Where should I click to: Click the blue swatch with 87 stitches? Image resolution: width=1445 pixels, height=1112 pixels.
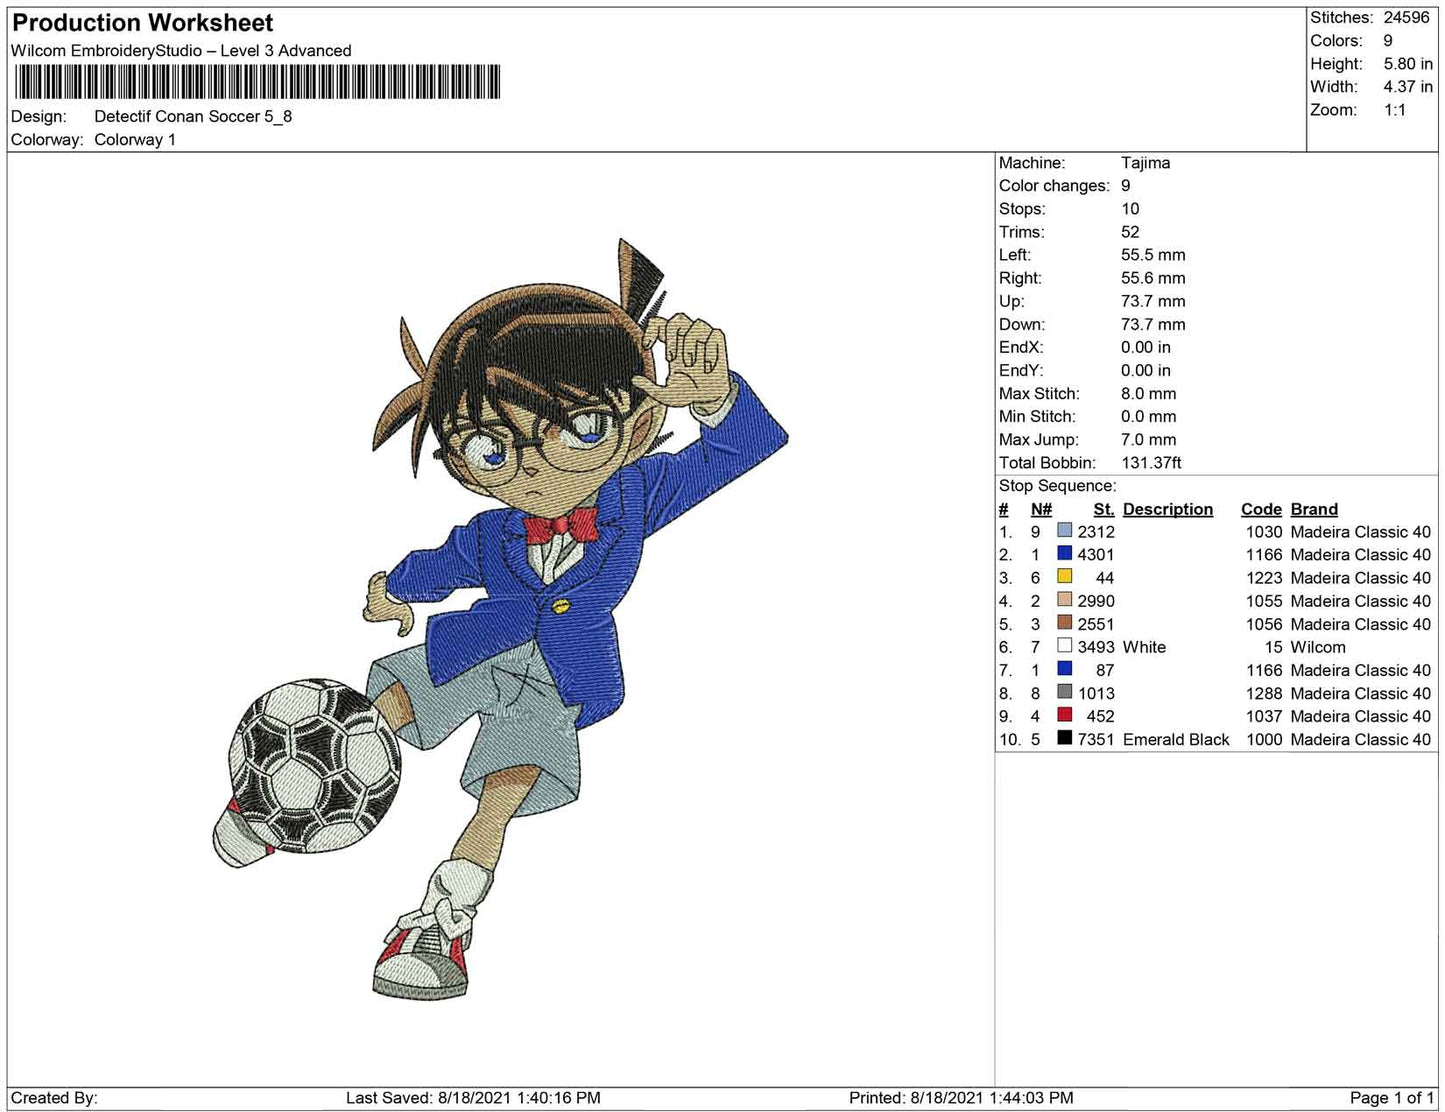point(1064,669)
